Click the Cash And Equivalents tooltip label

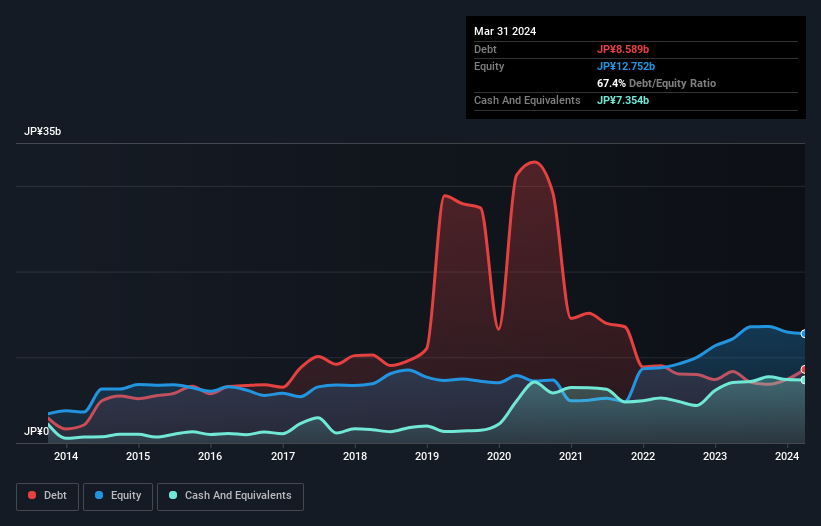[527, 100]
